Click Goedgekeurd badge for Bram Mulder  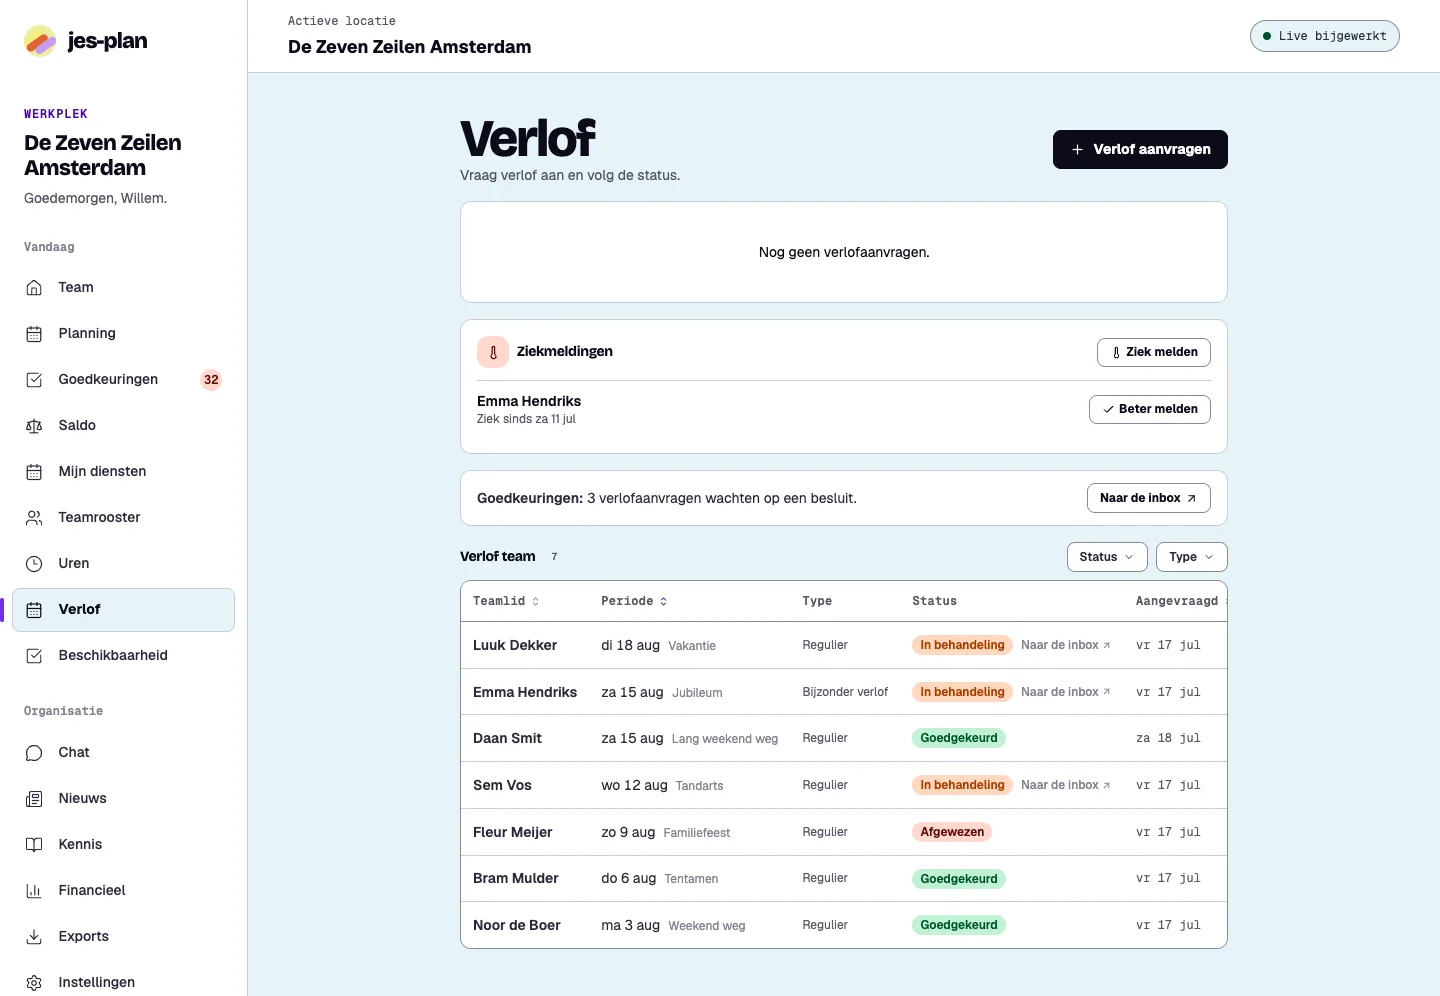959,879
